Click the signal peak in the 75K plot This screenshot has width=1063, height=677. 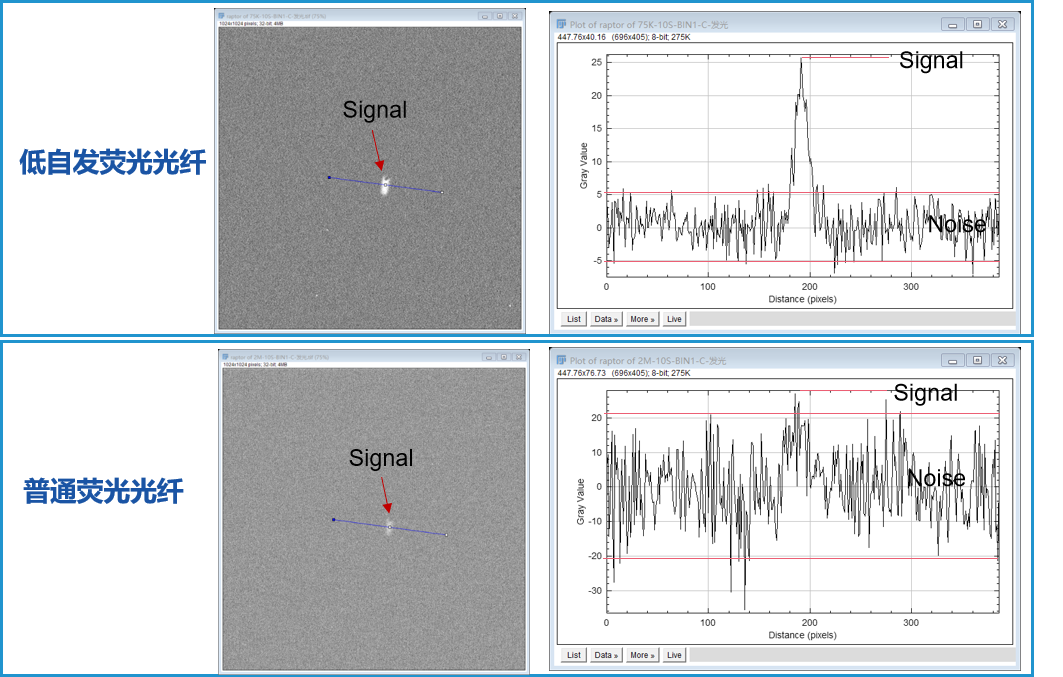coord(801,62)
